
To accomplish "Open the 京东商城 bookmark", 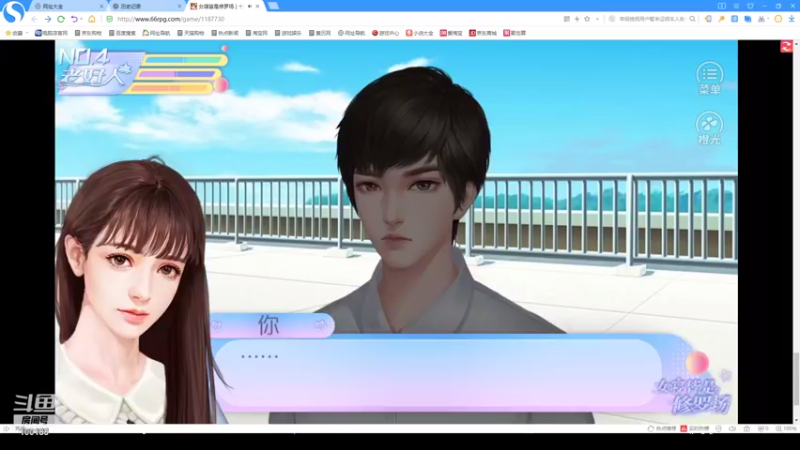I will coord(483,33).
